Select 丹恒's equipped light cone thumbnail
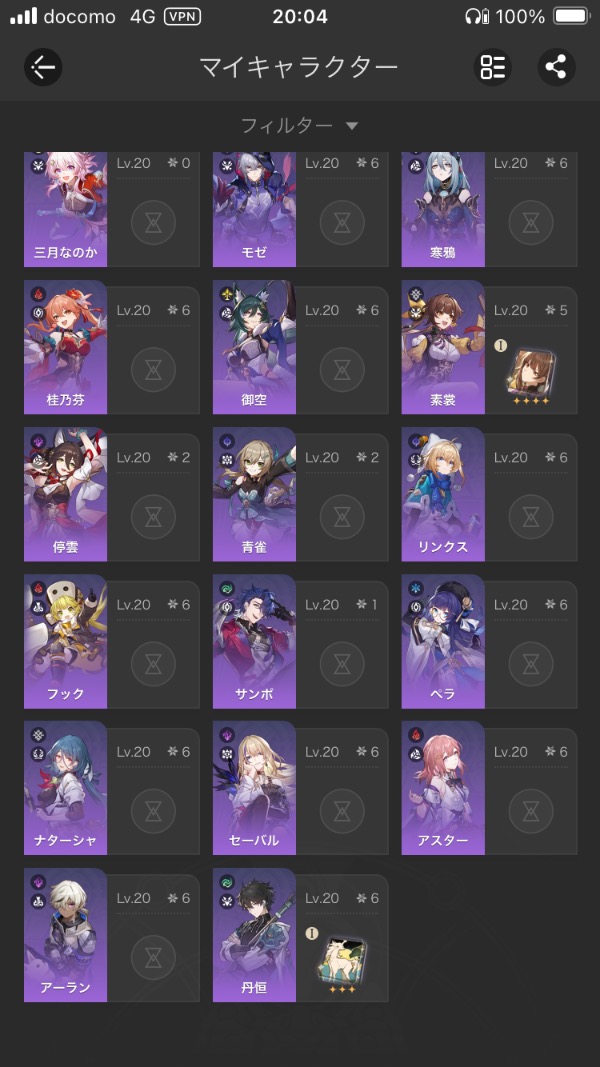This screenshot has height=1067, width=600. point(342,959)
